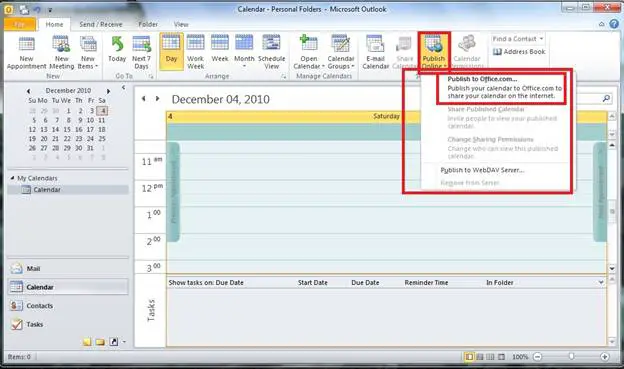The width and height of the screenshot is (624, 369).
Task: Open Outlook Help question mark icon
Action: (x=614, y=24)
